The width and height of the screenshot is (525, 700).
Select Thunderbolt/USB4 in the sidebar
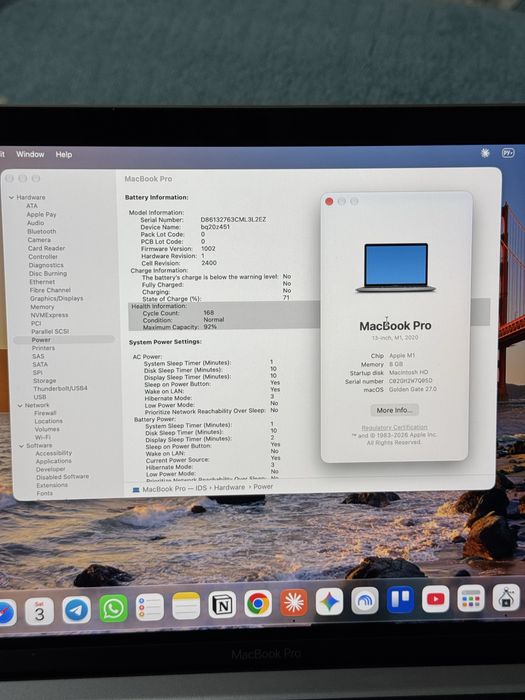coord(60,388)
